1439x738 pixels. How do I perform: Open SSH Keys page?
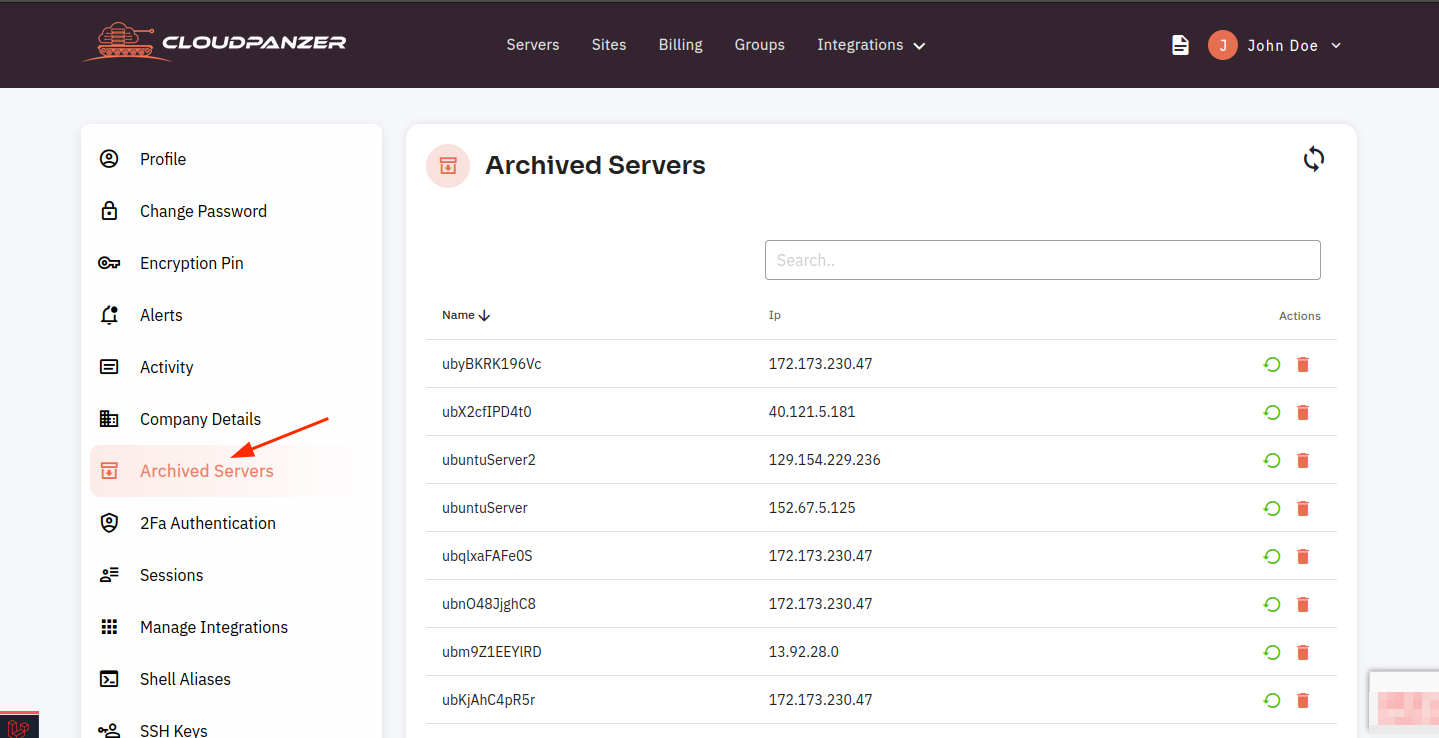[174, 730]
